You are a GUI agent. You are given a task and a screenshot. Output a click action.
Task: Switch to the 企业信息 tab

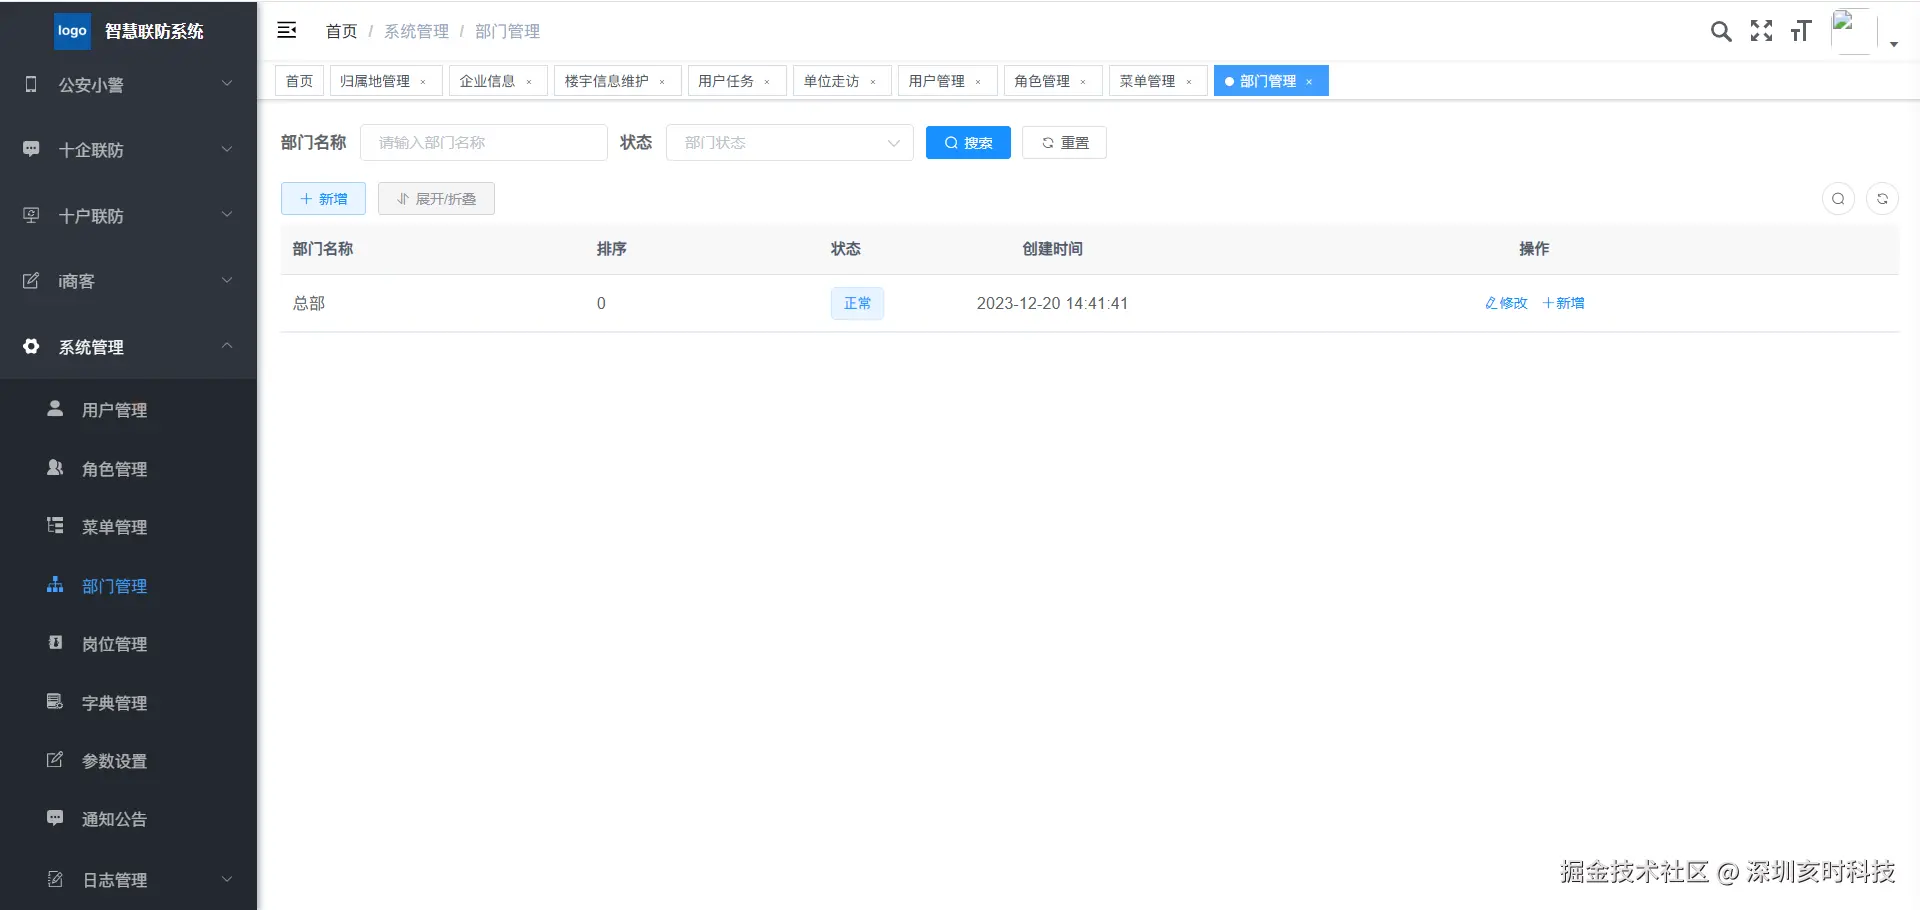tap(487, 81)
